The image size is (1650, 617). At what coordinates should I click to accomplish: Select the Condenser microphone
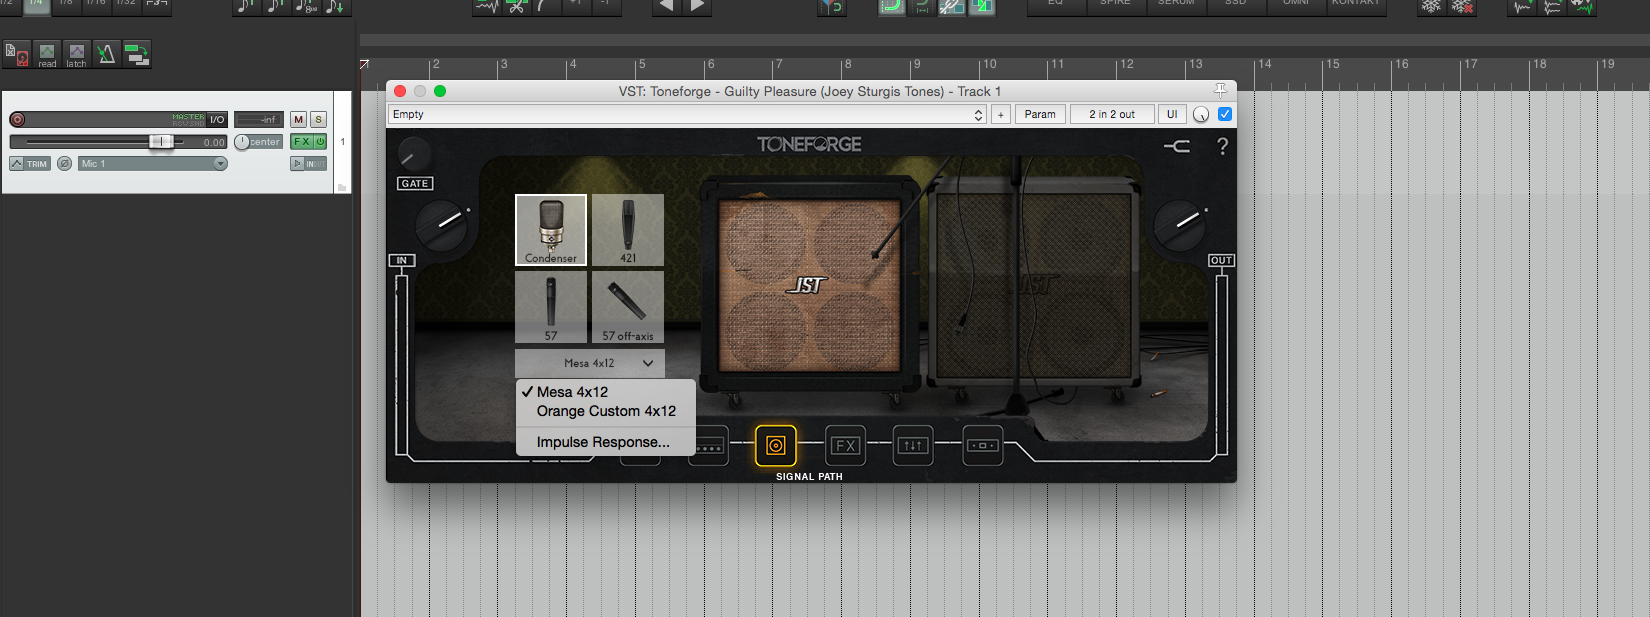(551, 230)
